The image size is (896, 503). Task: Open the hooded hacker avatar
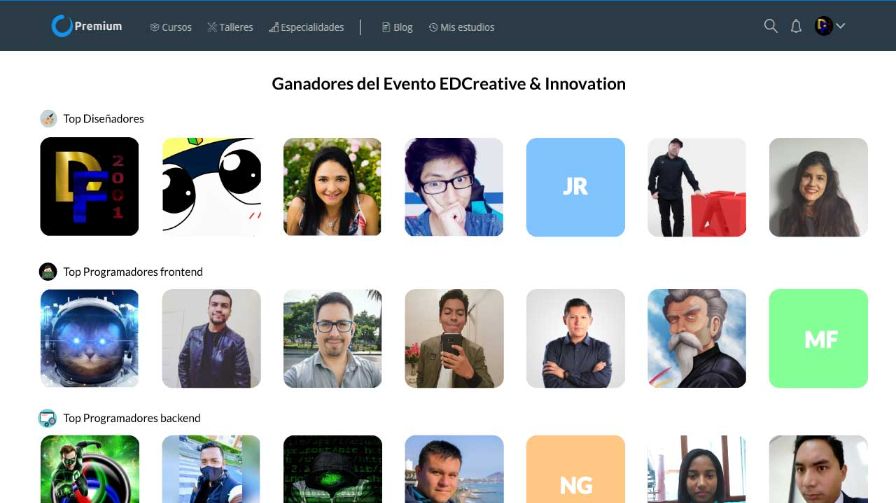coord(333,469)
